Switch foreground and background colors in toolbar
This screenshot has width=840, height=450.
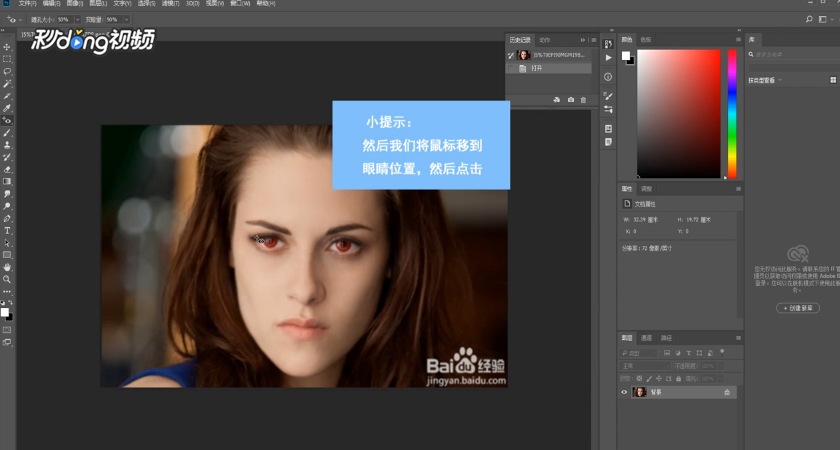(10, 303)
